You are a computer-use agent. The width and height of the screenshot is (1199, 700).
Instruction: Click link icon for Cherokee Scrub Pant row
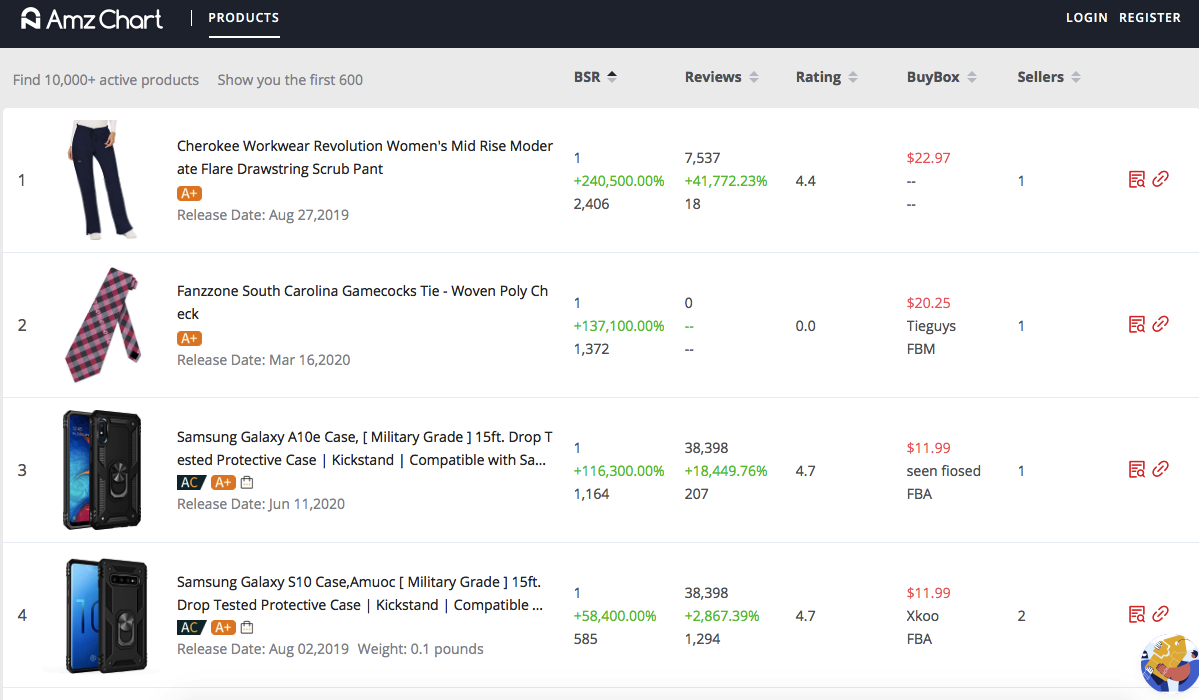[1160, 180]
